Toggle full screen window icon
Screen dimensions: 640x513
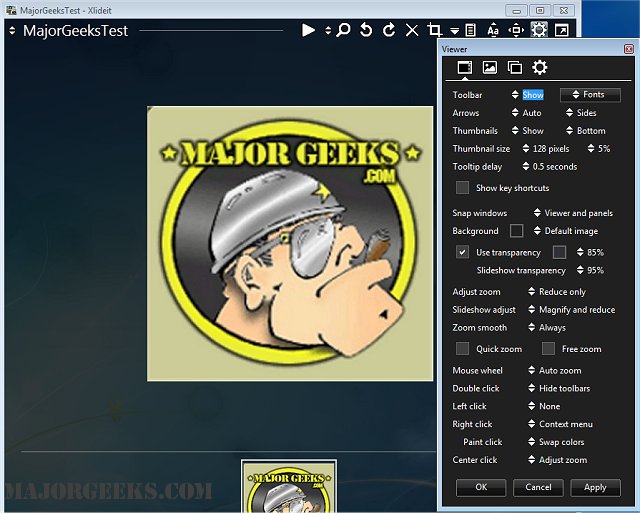click(562, 30)
